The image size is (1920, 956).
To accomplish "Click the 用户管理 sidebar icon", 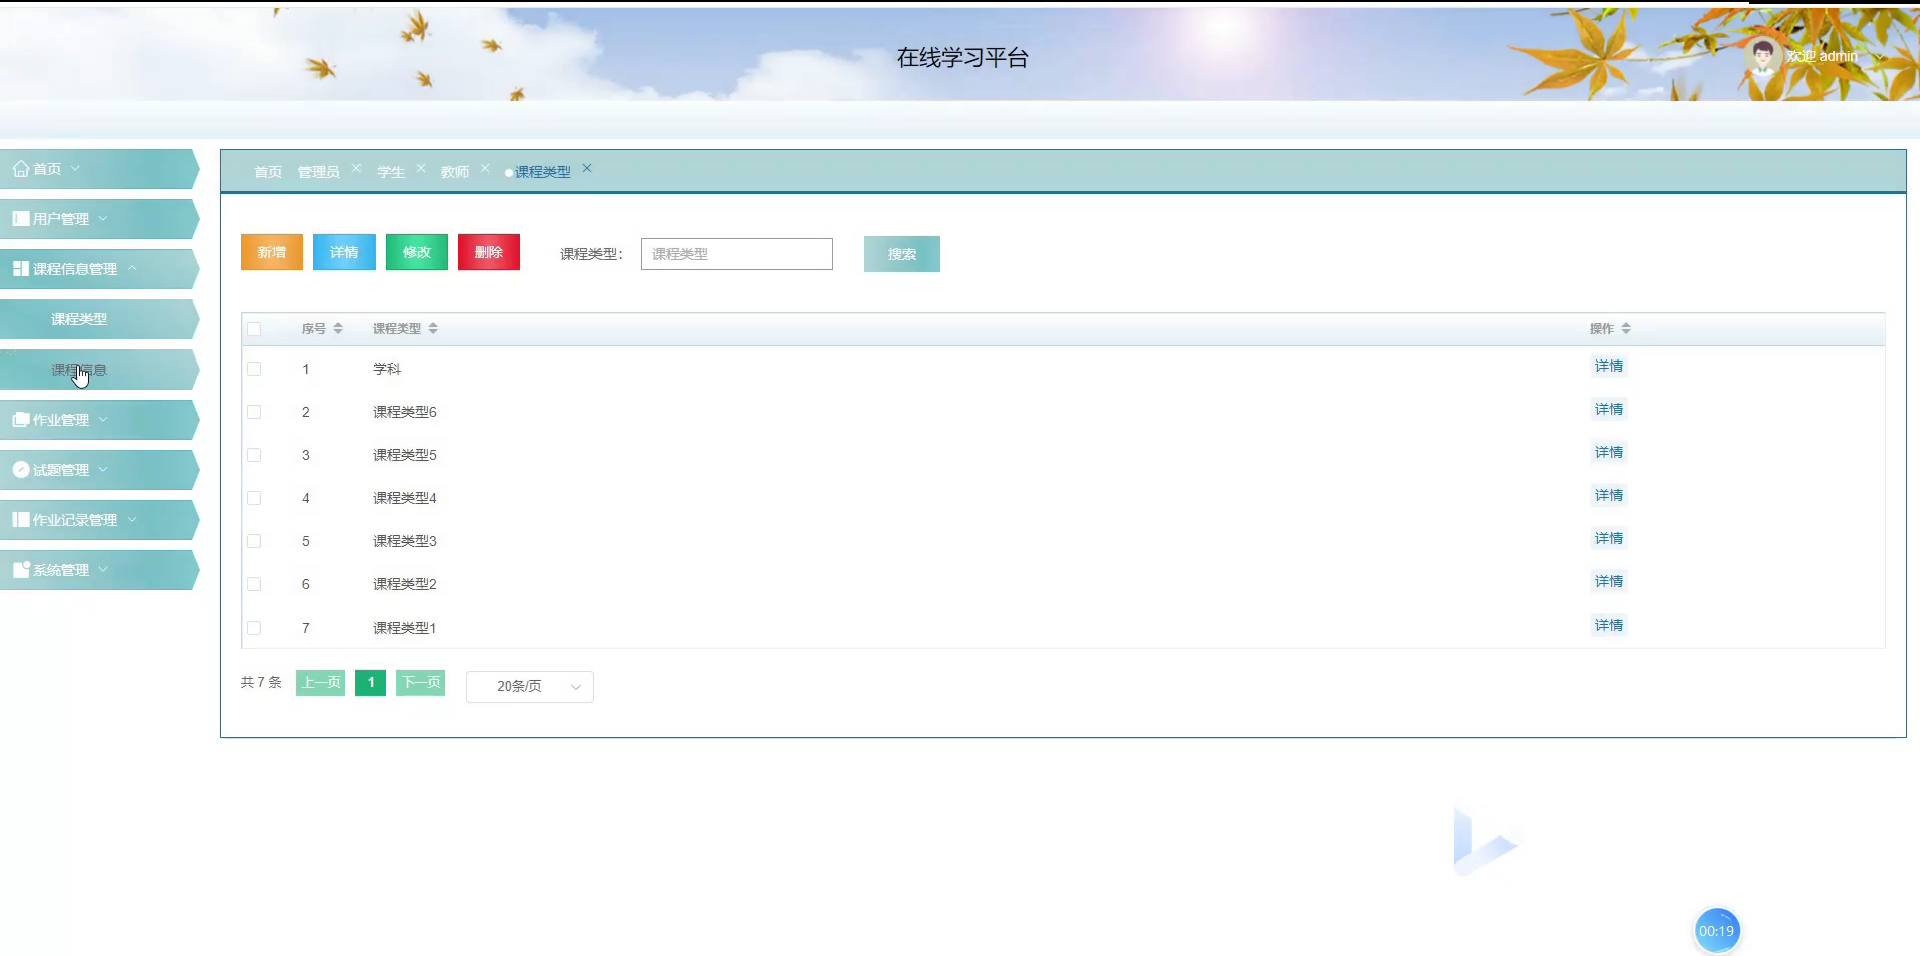I will click(20, 218).
